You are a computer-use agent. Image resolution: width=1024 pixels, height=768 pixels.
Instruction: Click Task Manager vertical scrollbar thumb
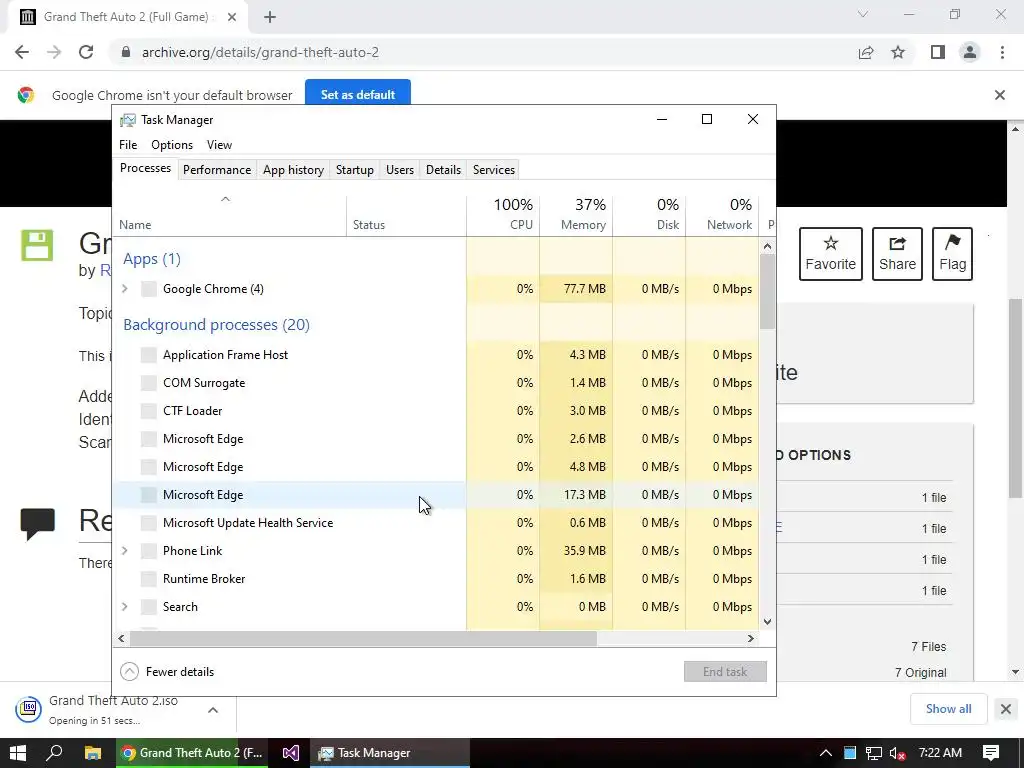(767, 291)
